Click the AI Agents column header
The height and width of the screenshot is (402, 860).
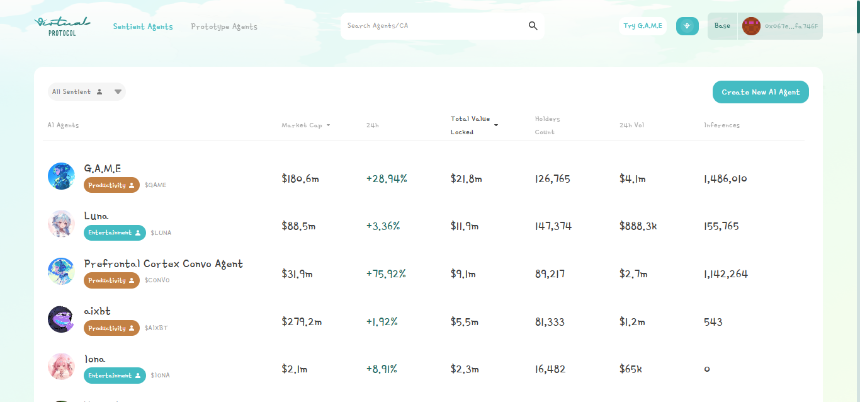(63, 125)
